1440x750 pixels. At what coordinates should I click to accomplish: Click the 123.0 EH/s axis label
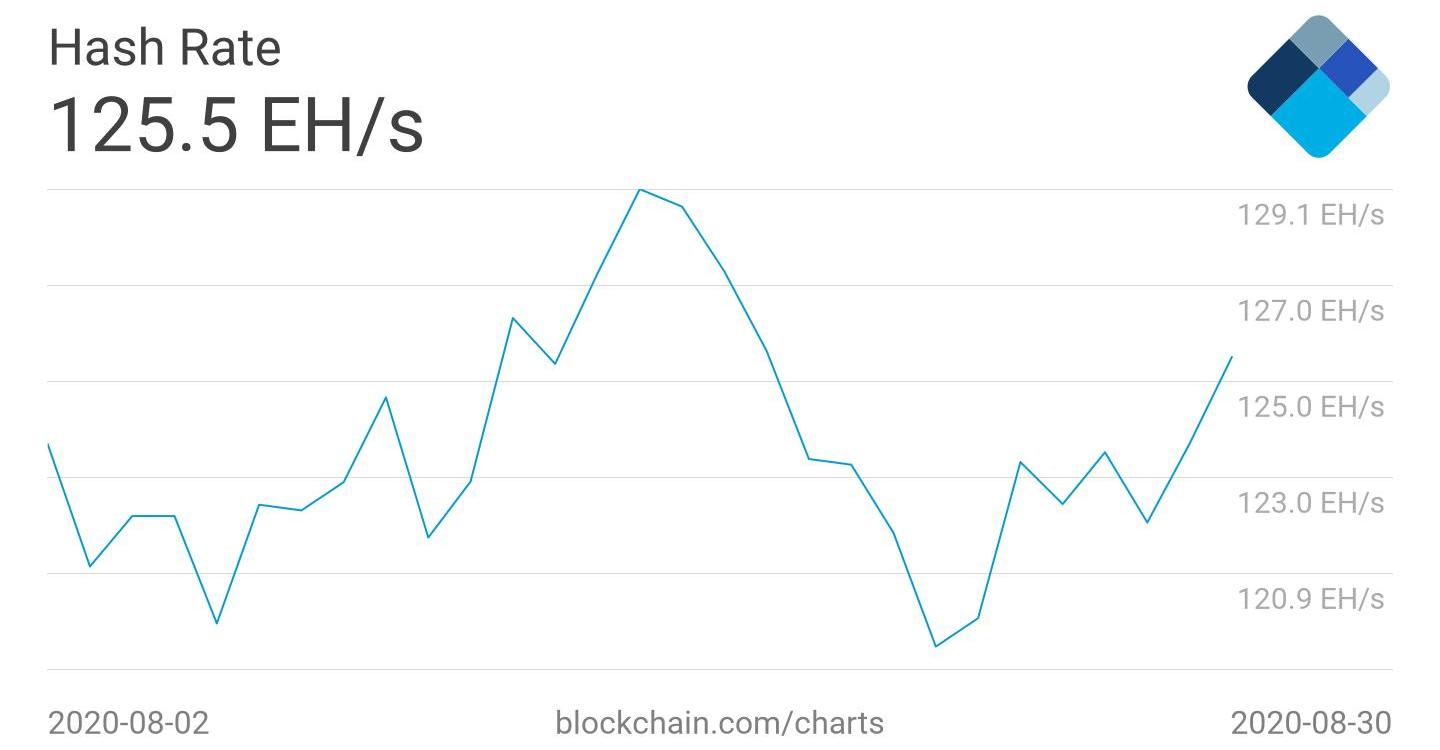[x=1310, y=502]
